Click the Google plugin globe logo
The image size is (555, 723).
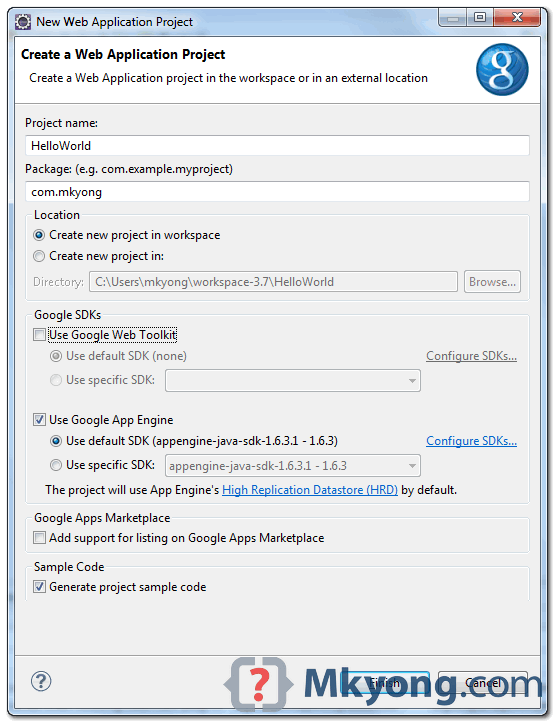click(502, 70)
